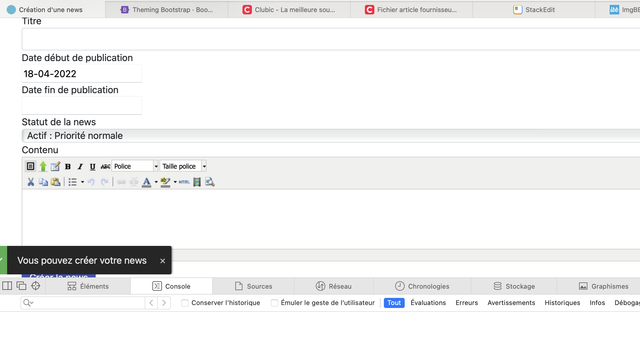640x364 pixels.
Task: Expand the bullet list style arrow
Action: (82, 182)
